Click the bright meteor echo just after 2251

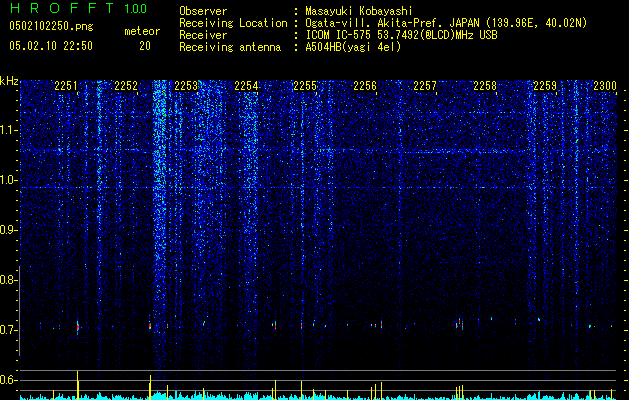coord(78,327)
